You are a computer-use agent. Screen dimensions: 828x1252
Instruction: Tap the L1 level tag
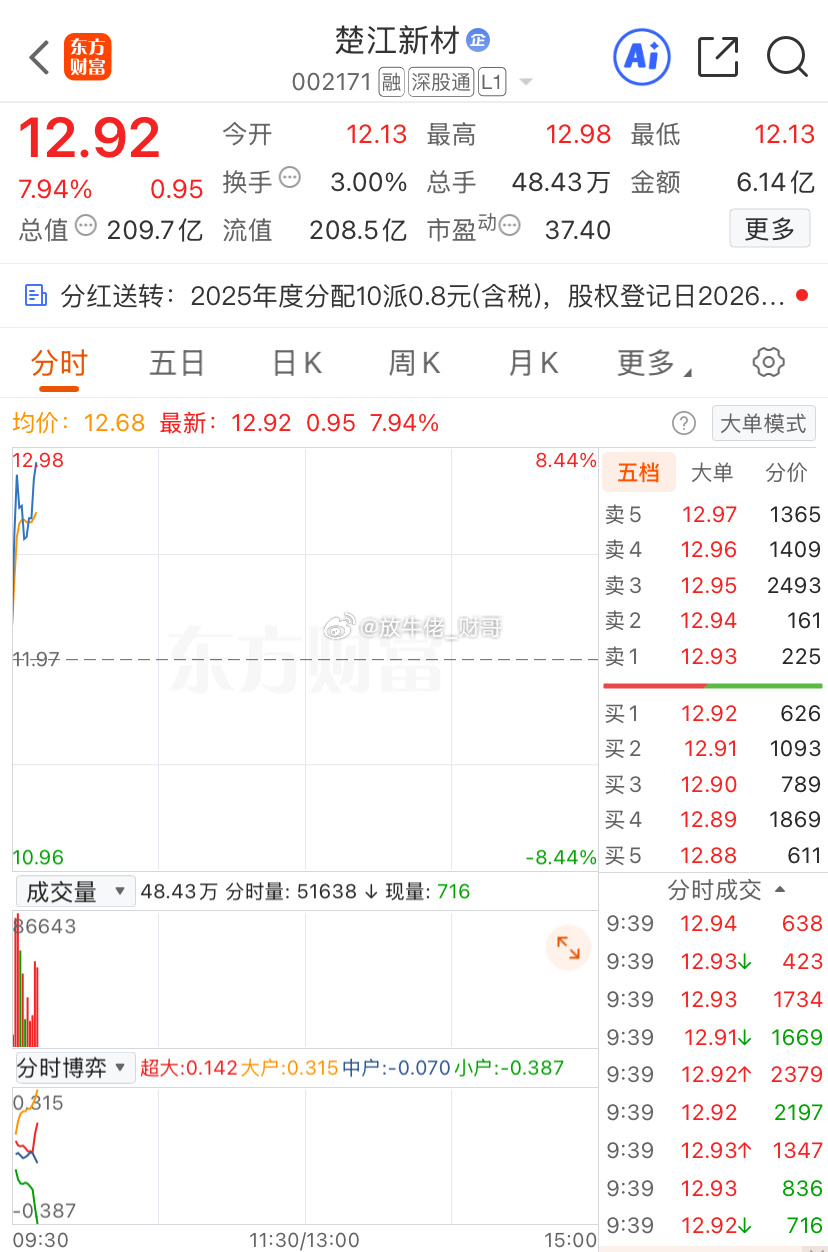(x=490, y=82)
